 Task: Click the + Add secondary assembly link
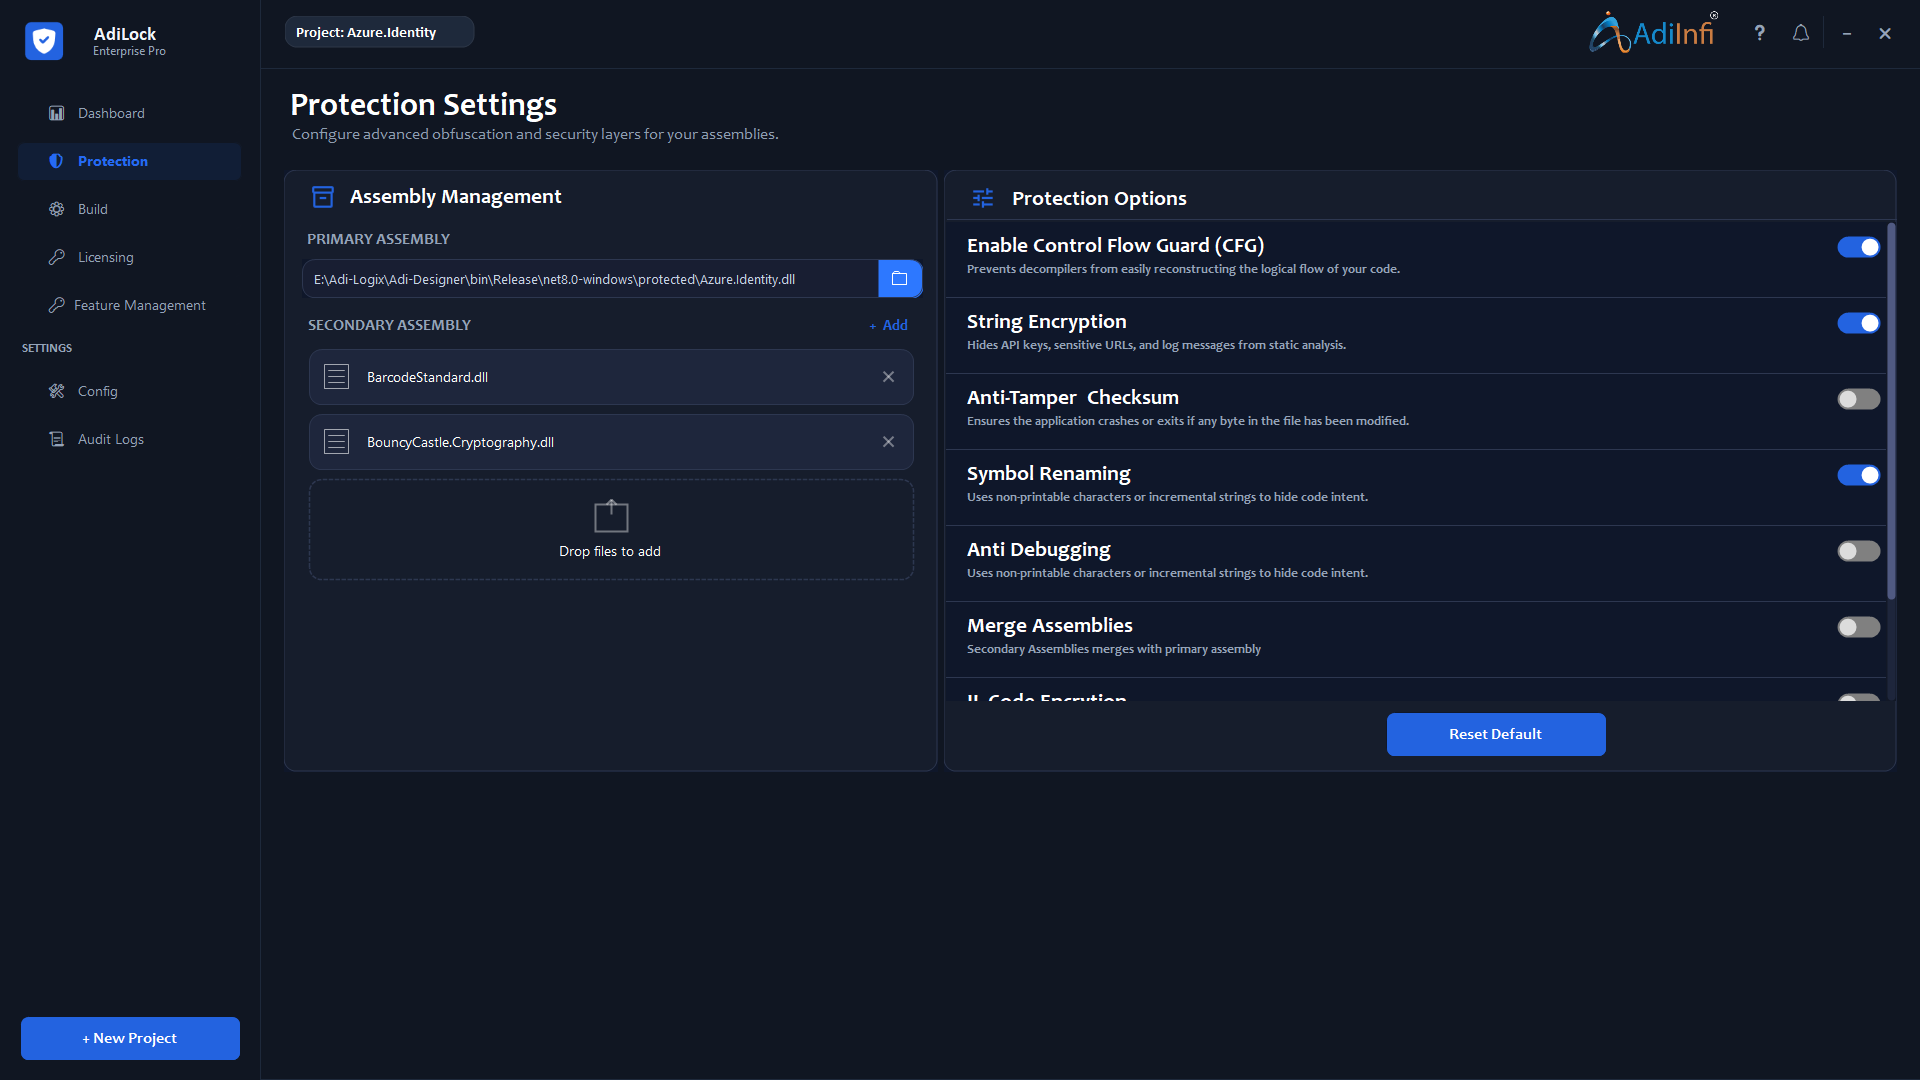click(889, 325)
